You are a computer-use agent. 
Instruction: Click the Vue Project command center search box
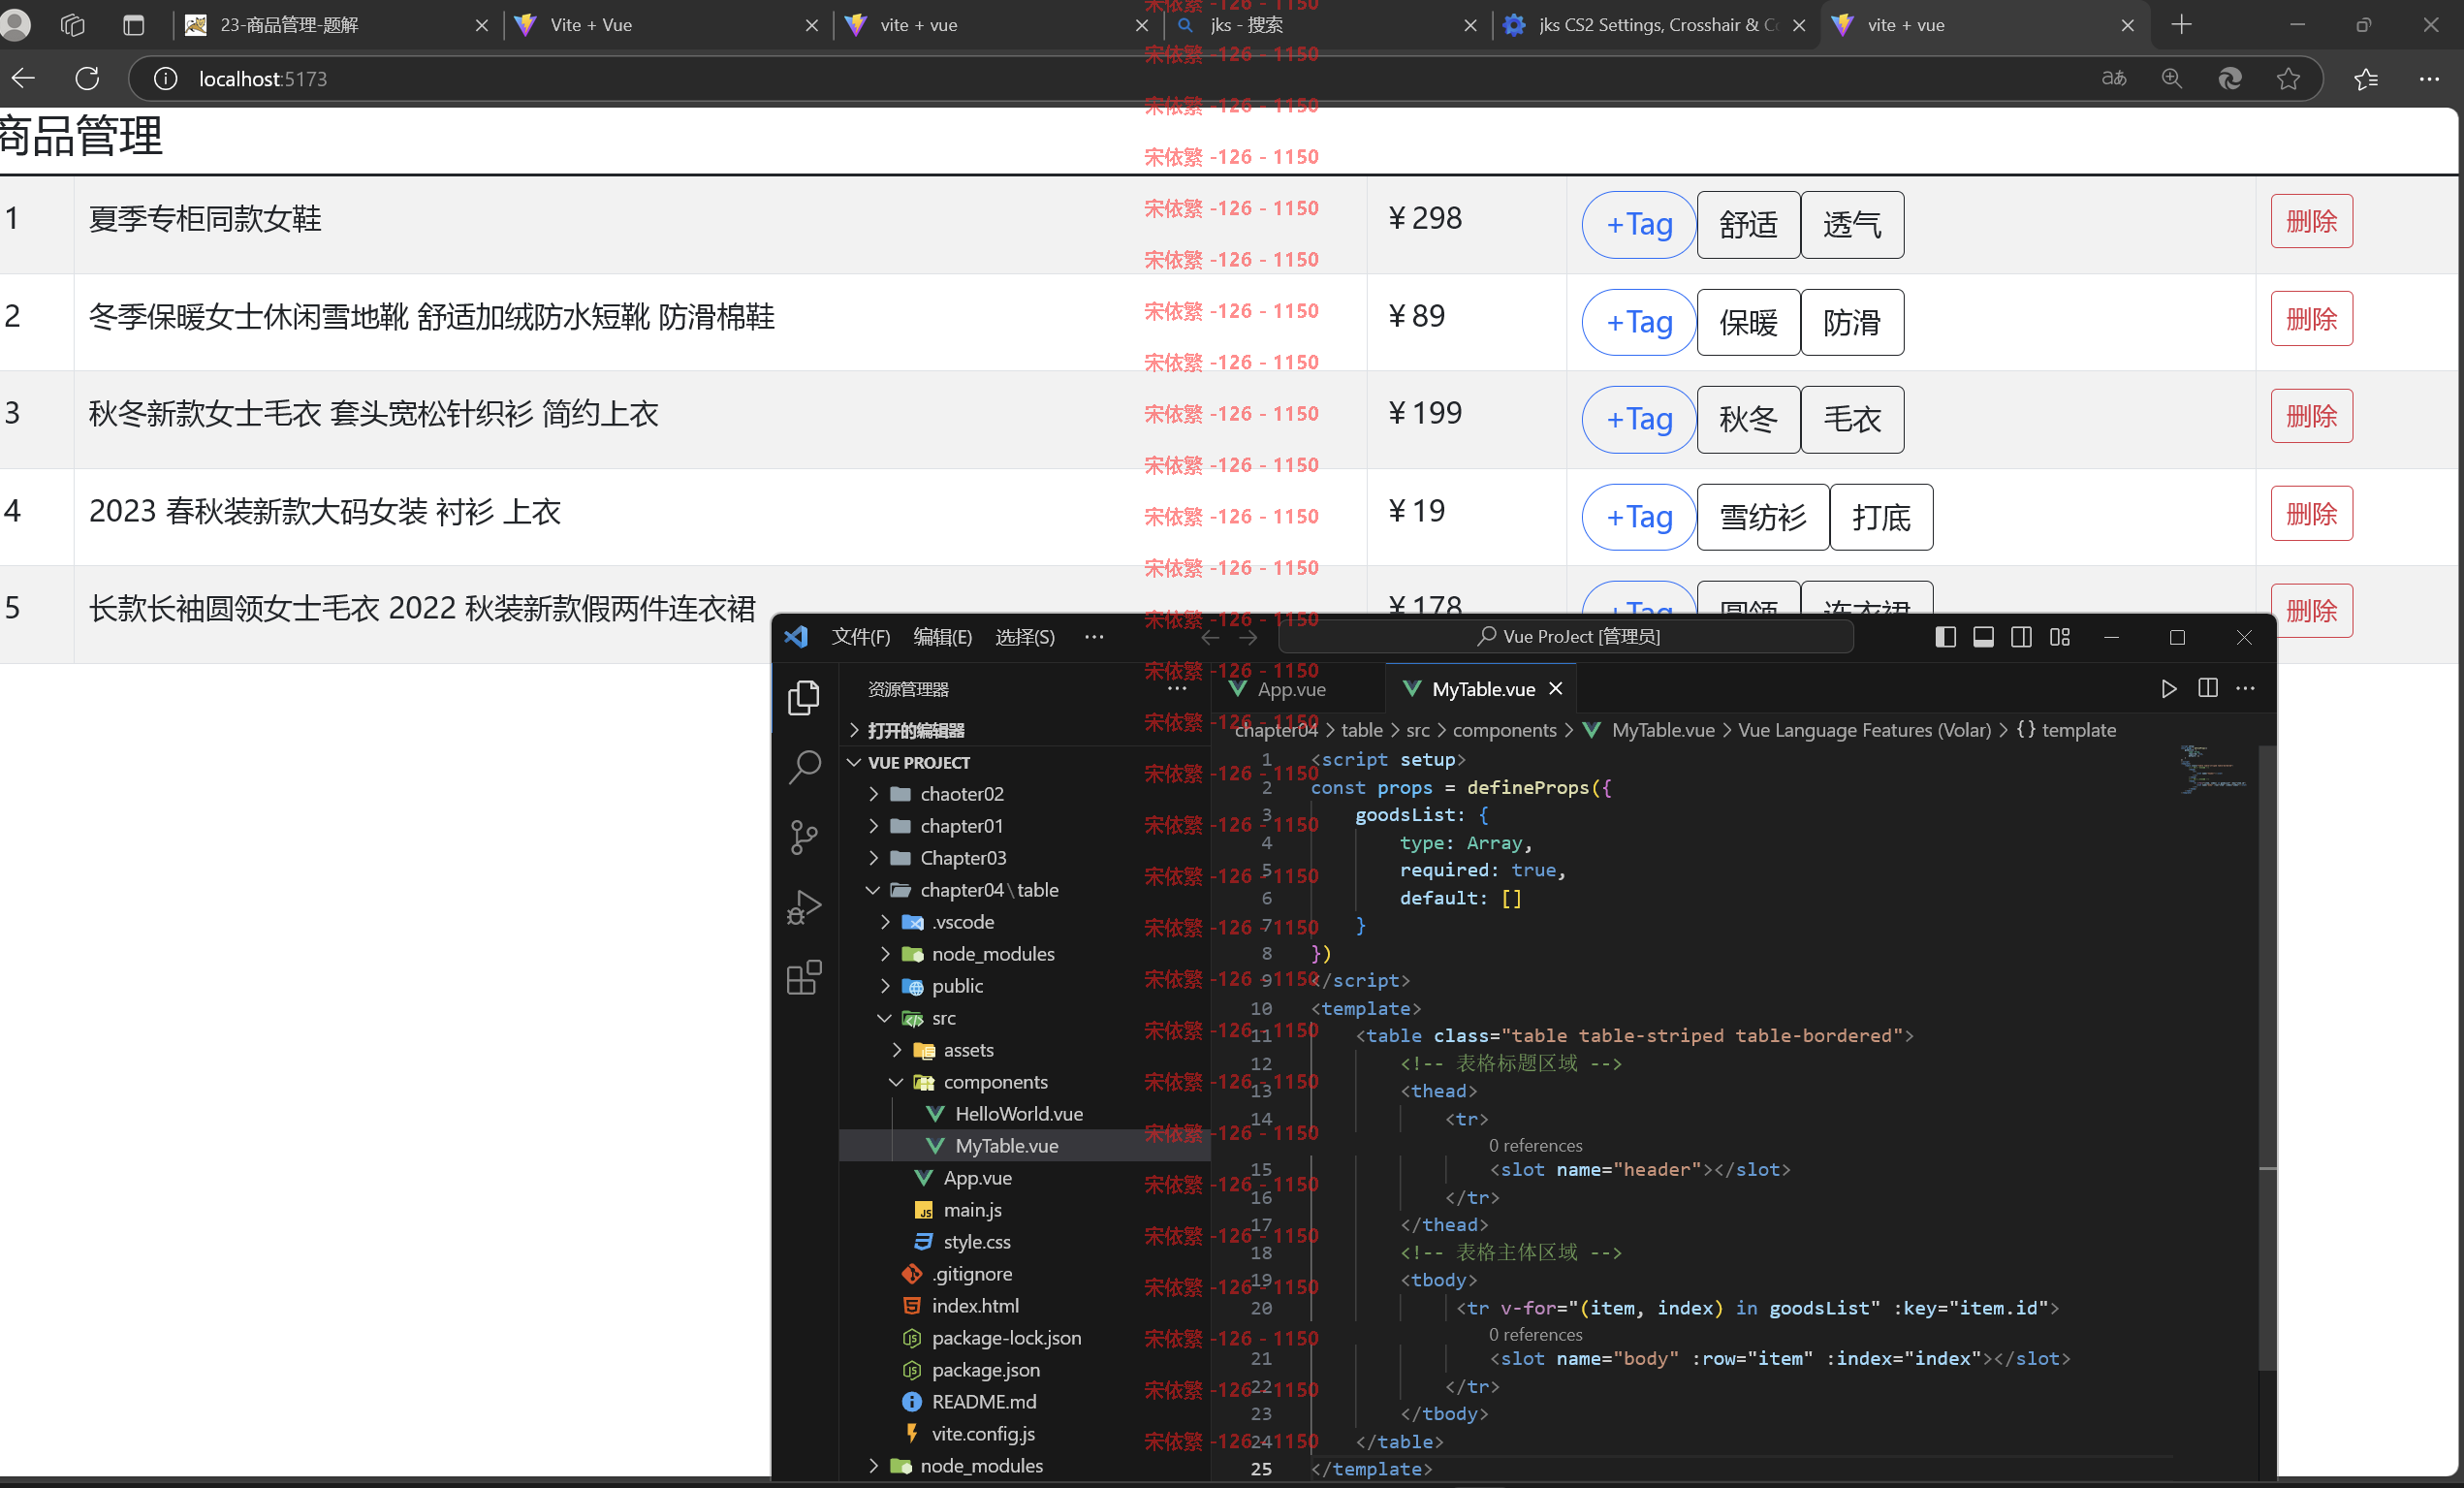coord(1566,637)
